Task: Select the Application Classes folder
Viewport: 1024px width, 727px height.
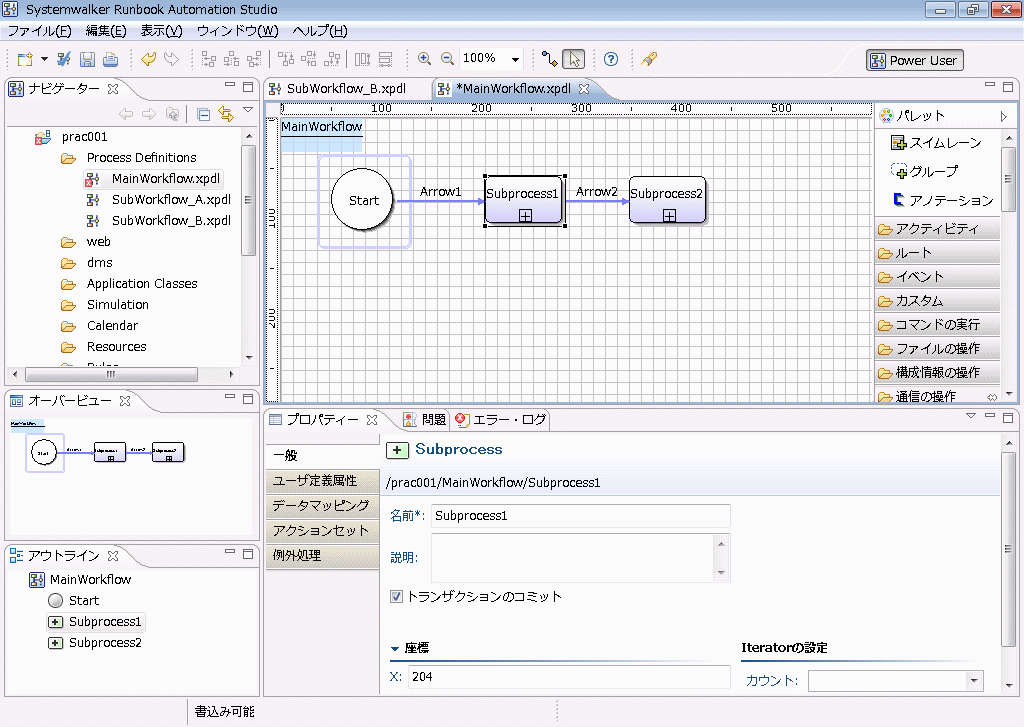Action: coord(142,283)
